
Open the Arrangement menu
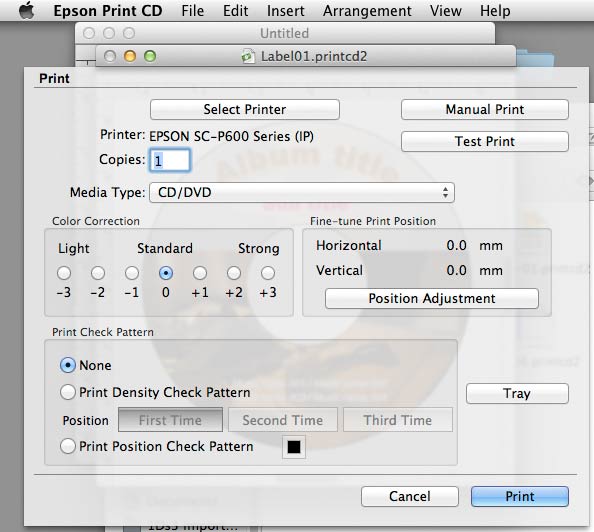click(367, 11)
